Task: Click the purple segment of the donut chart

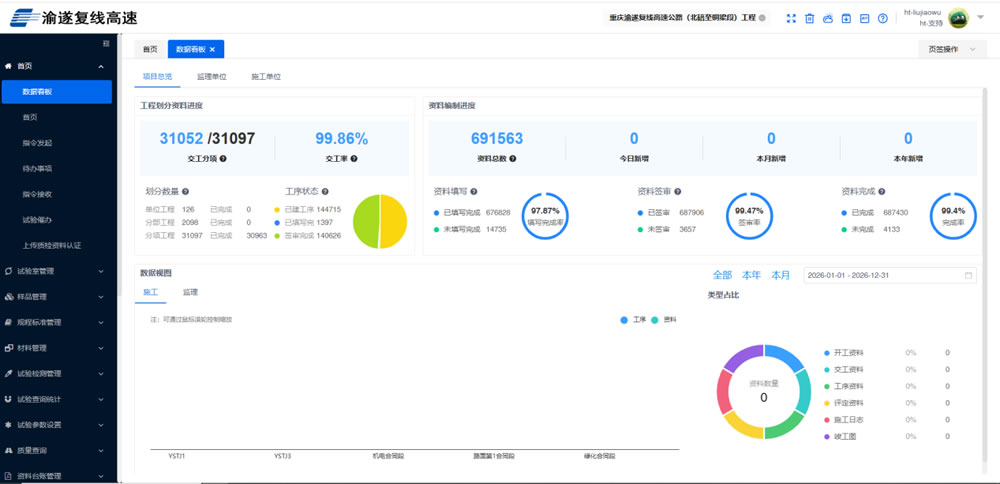Action: click(743, 359)
